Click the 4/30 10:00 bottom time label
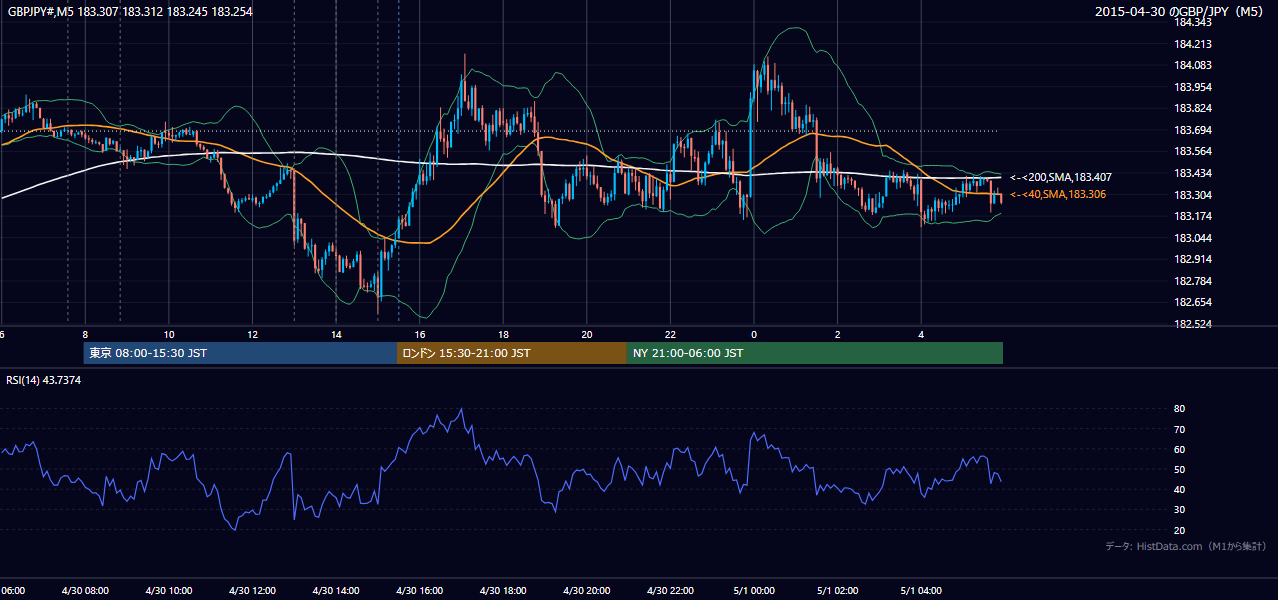Viewport: 1278px width, 600px height. coord(168,591)
